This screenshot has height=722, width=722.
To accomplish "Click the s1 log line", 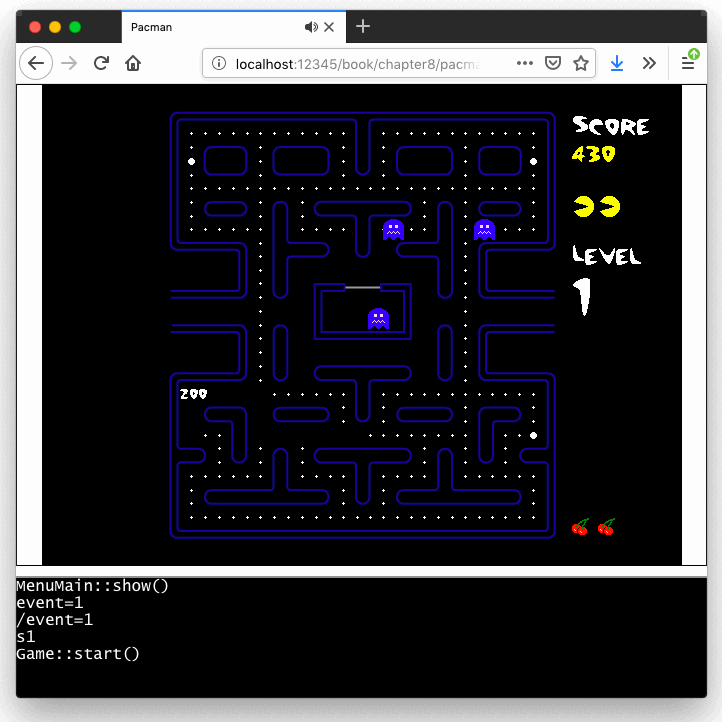I will (26, 637).
